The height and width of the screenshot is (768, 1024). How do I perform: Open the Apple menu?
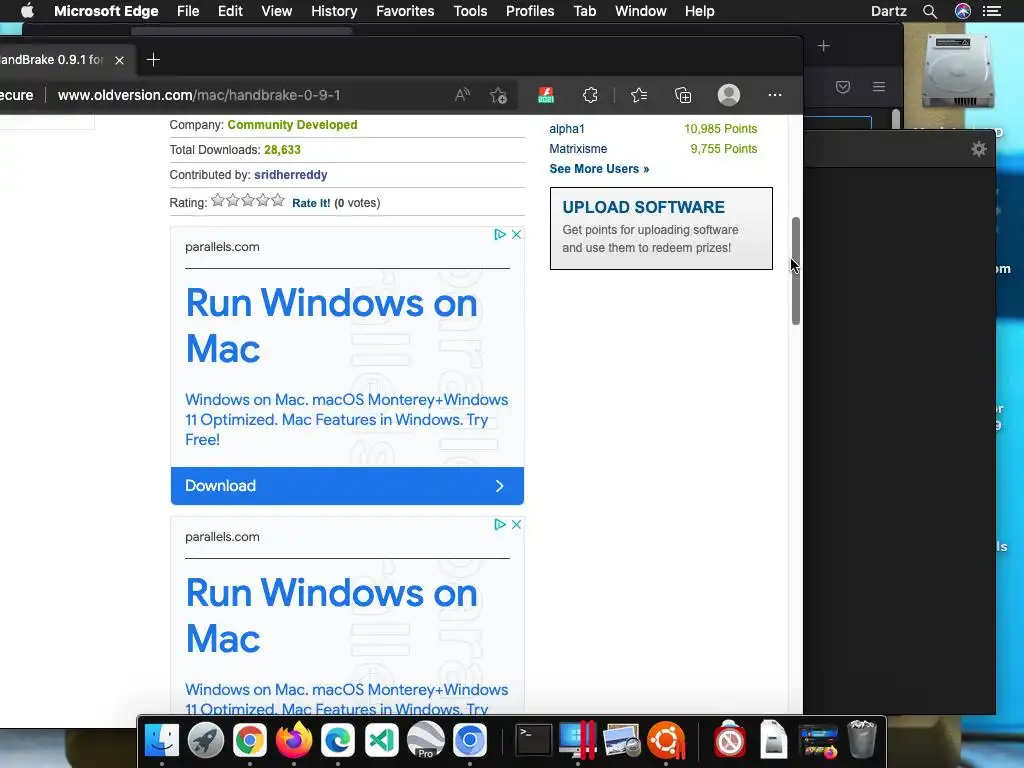(x=27, y=11)
